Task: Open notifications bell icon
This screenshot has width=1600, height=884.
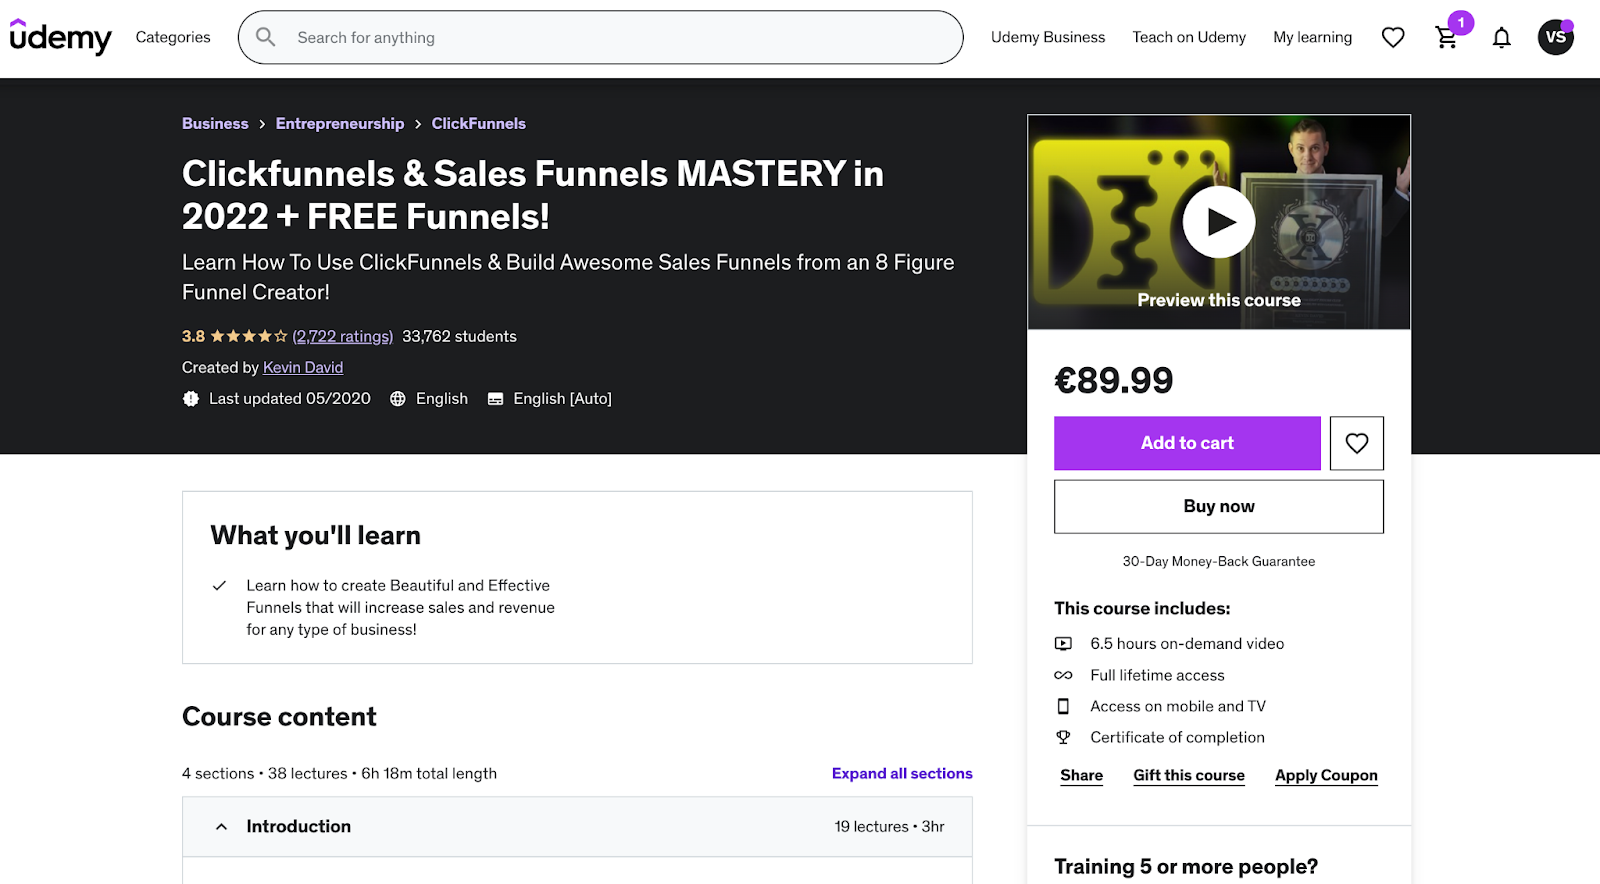Action: [x=1501, y=38]
